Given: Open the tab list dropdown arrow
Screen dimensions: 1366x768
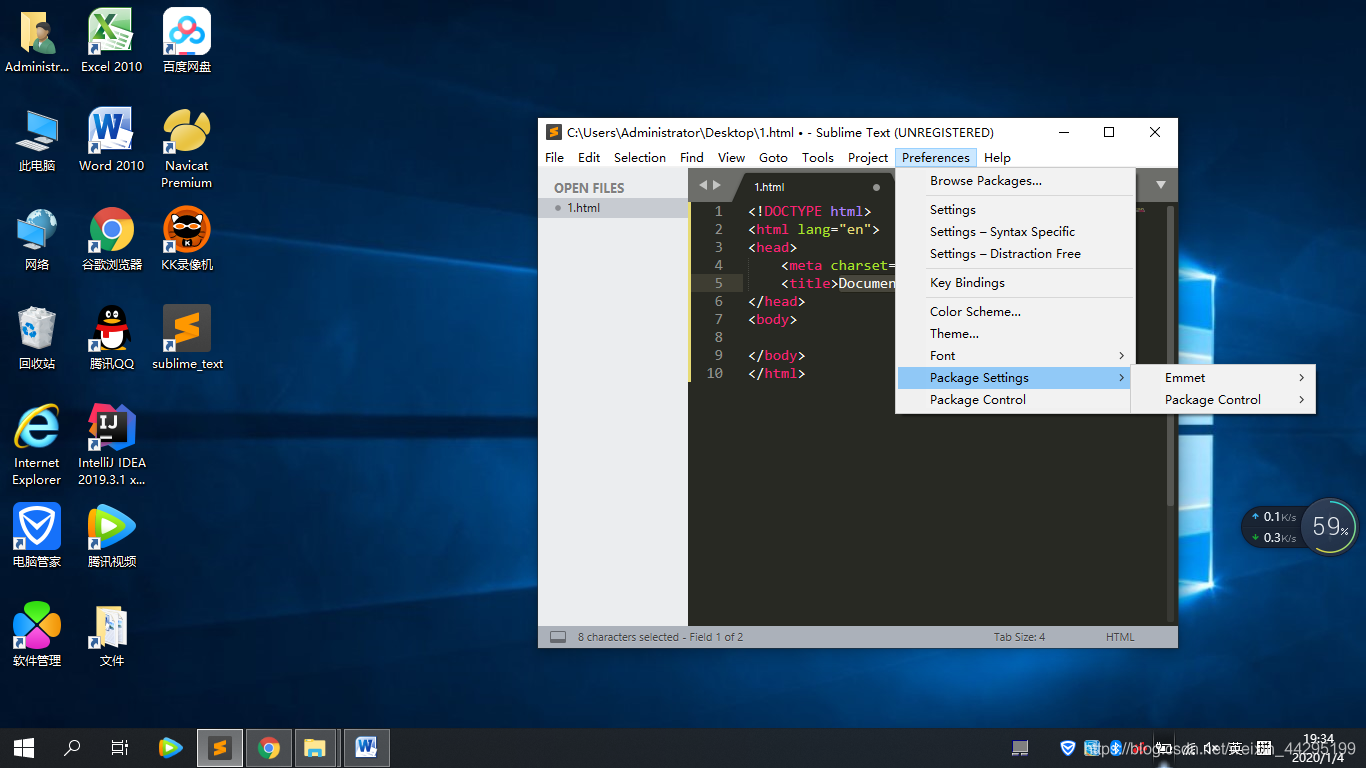Looking at the screenshot, I should tap(1161, 185).
